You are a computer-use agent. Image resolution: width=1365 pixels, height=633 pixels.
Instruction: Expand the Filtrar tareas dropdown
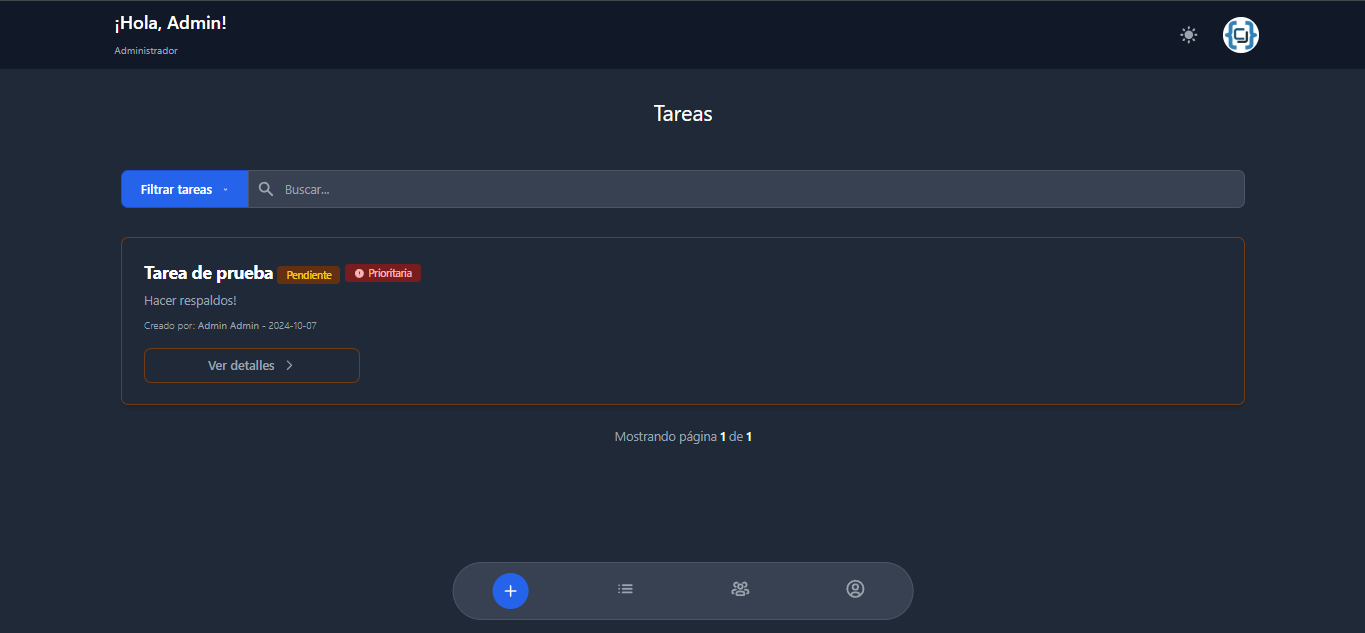185,189
